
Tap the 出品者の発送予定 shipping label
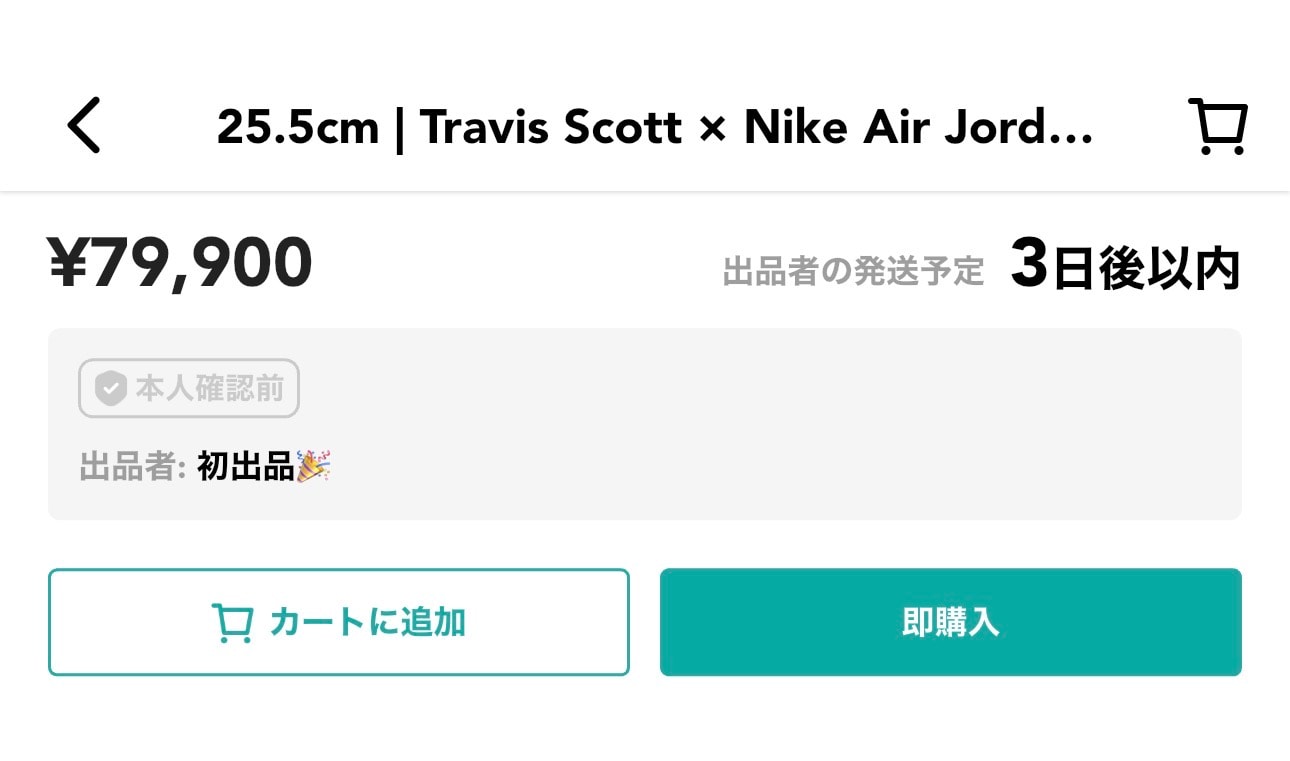click(852, 268)
